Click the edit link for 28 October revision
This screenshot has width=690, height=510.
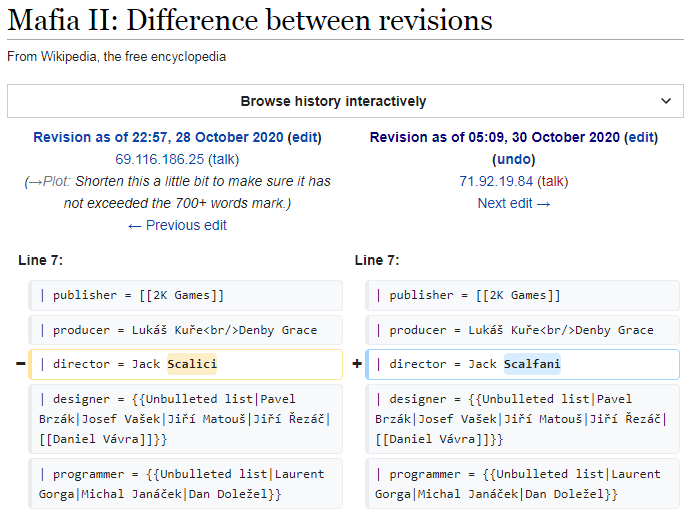click(305, 137)
